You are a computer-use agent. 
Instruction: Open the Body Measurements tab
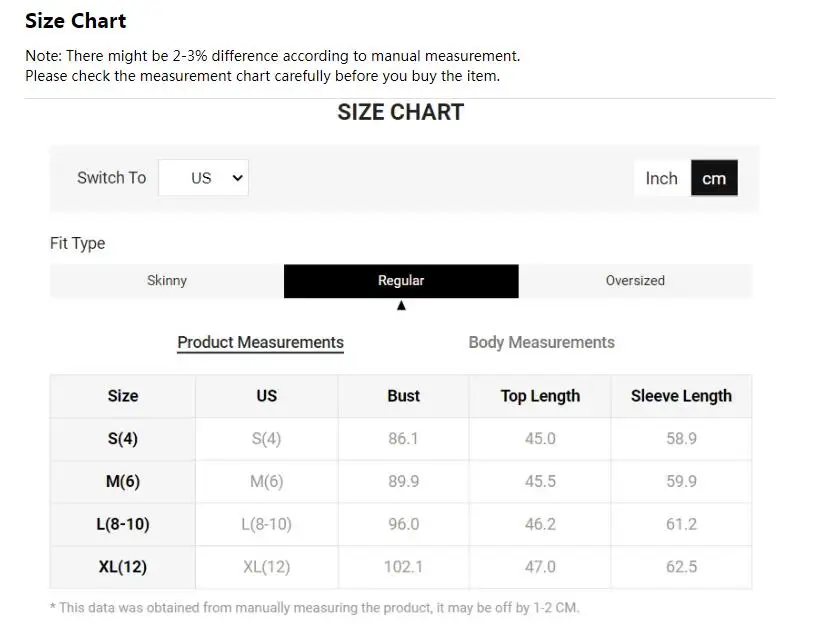click(541, 342)
